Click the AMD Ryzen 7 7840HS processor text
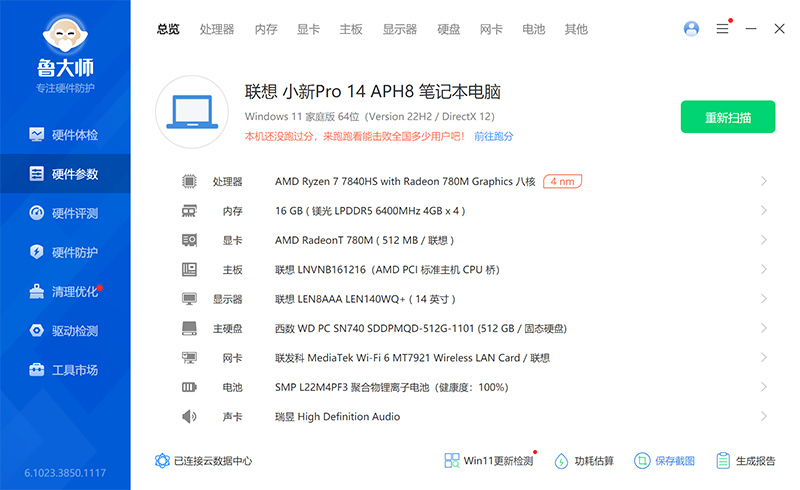Image resolution: width=800 pixels, height=490 pixels. (x=405, y=181)
